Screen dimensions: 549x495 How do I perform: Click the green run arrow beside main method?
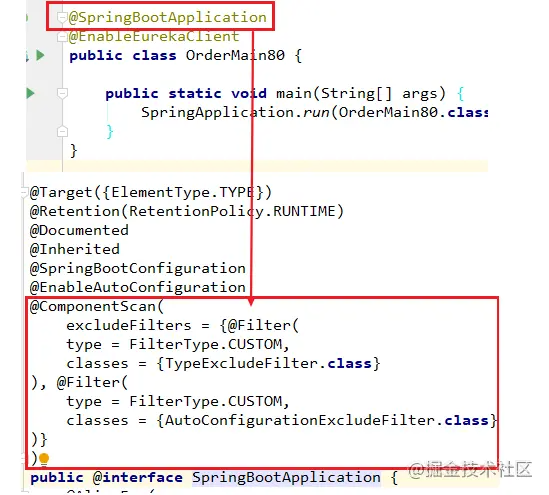pyautogui.click(x=30, y=93)
